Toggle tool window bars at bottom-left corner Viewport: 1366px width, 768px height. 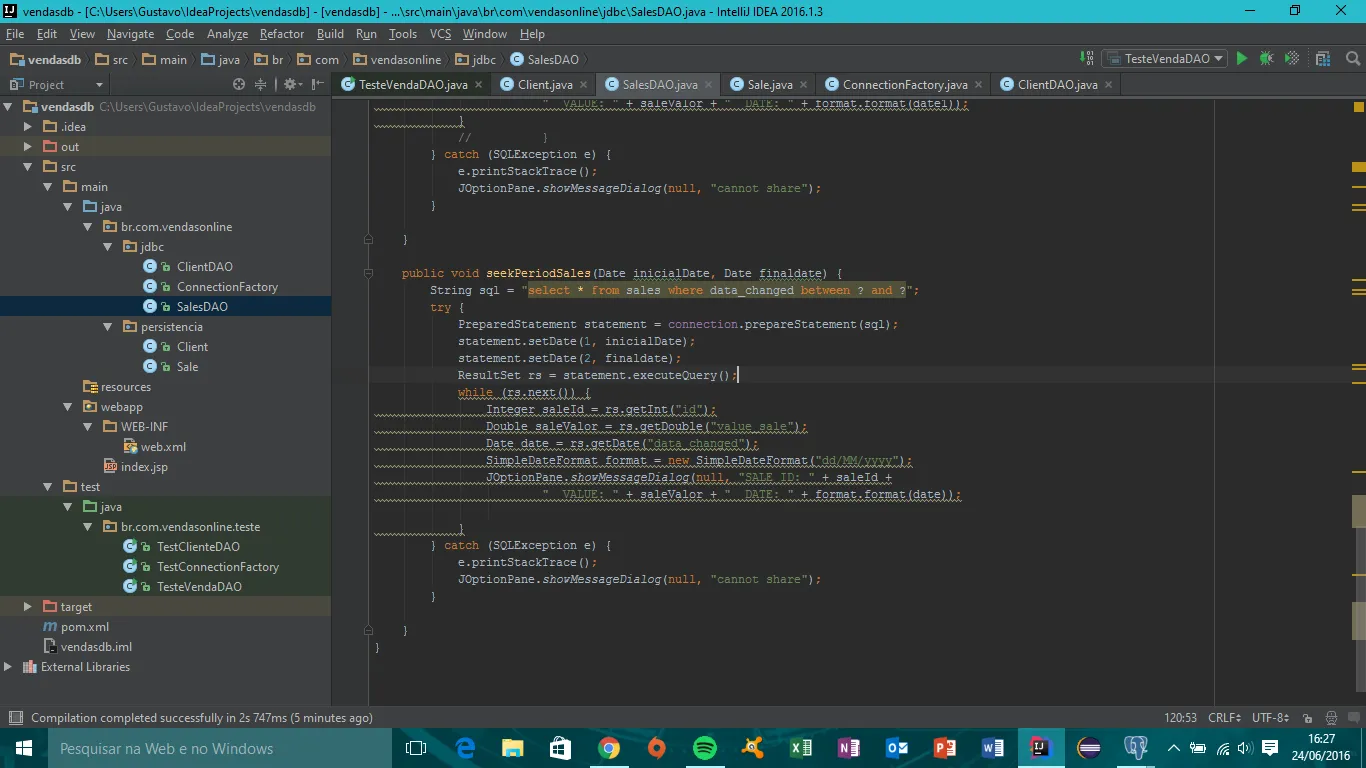click(x=15, y=718)
